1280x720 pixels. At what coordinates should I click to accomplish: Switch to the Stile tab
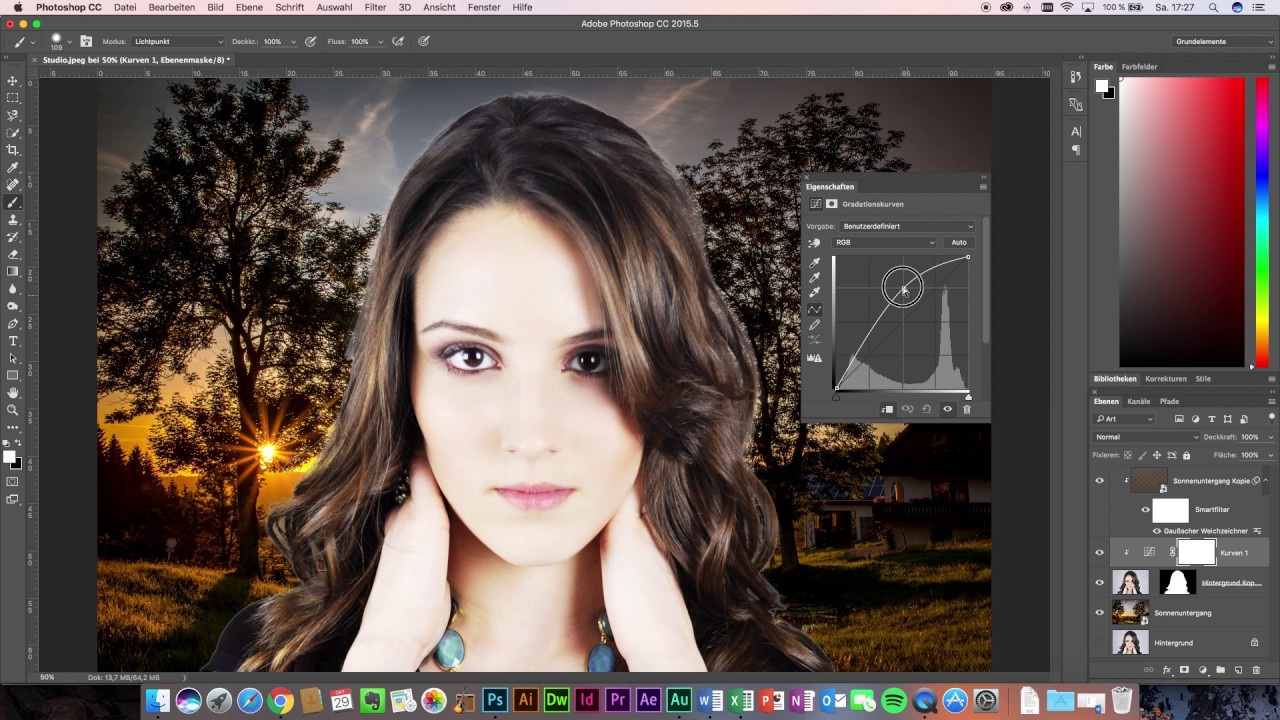pos(1203,379)
